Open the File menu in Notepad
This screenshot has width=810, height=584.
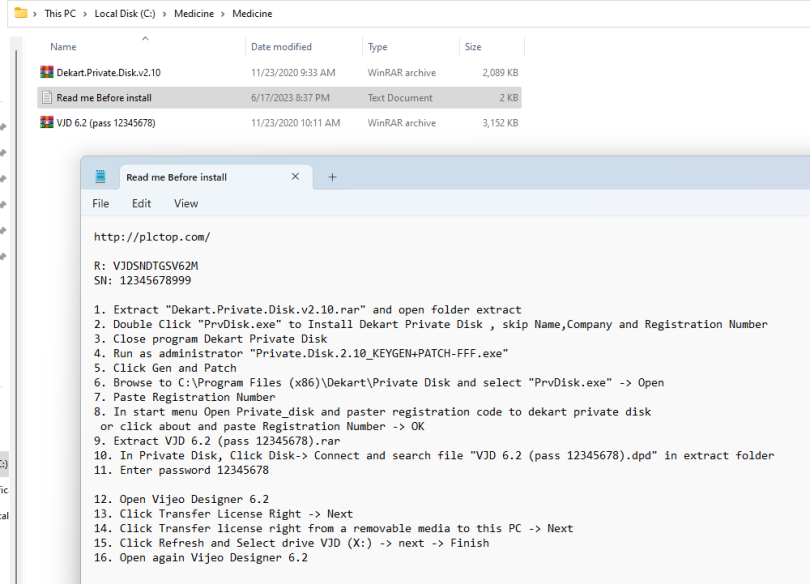coord(99,203)
